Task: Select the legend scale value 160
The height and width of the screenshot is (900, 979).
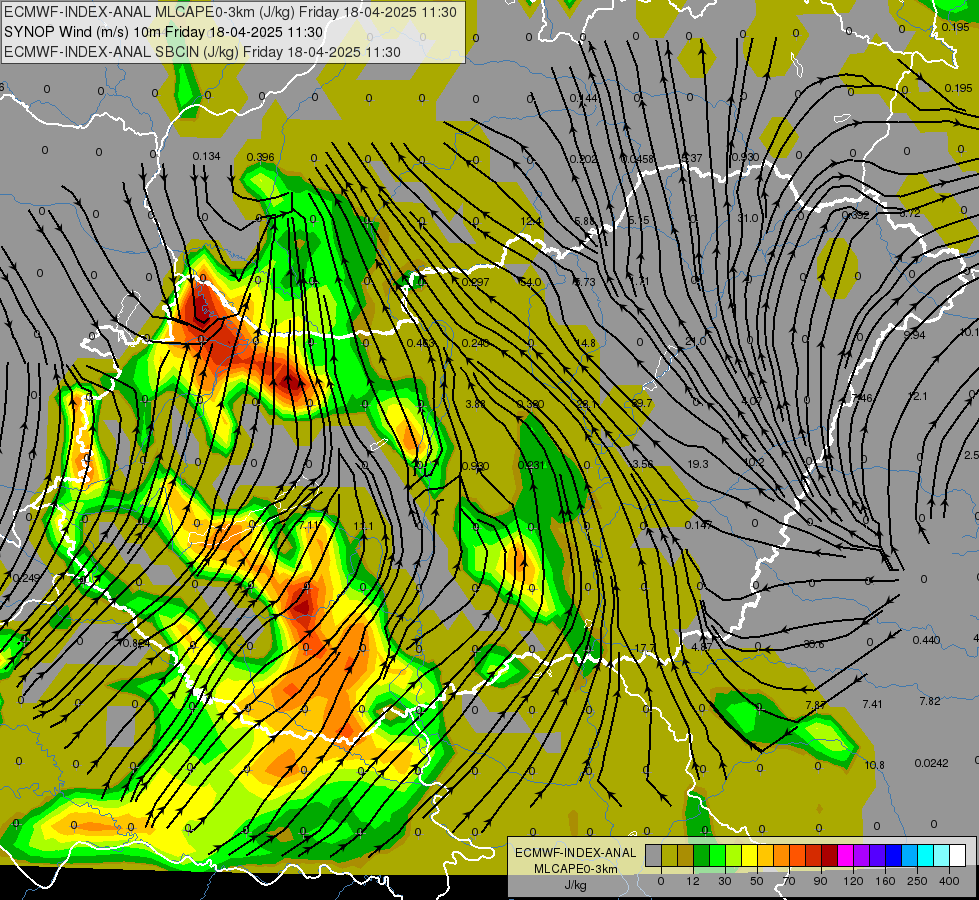Action: 885,881
